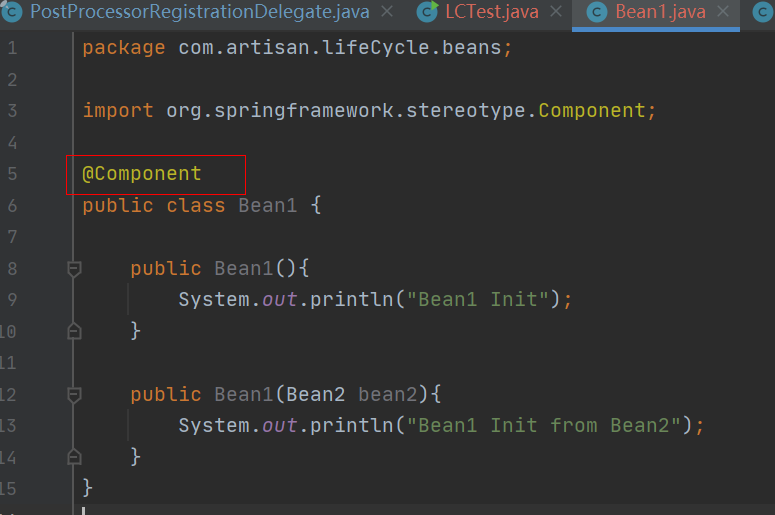Click the PostProcessorRegistrationDelegate.java file icon
Screen dimensions: 775x515
12,12
